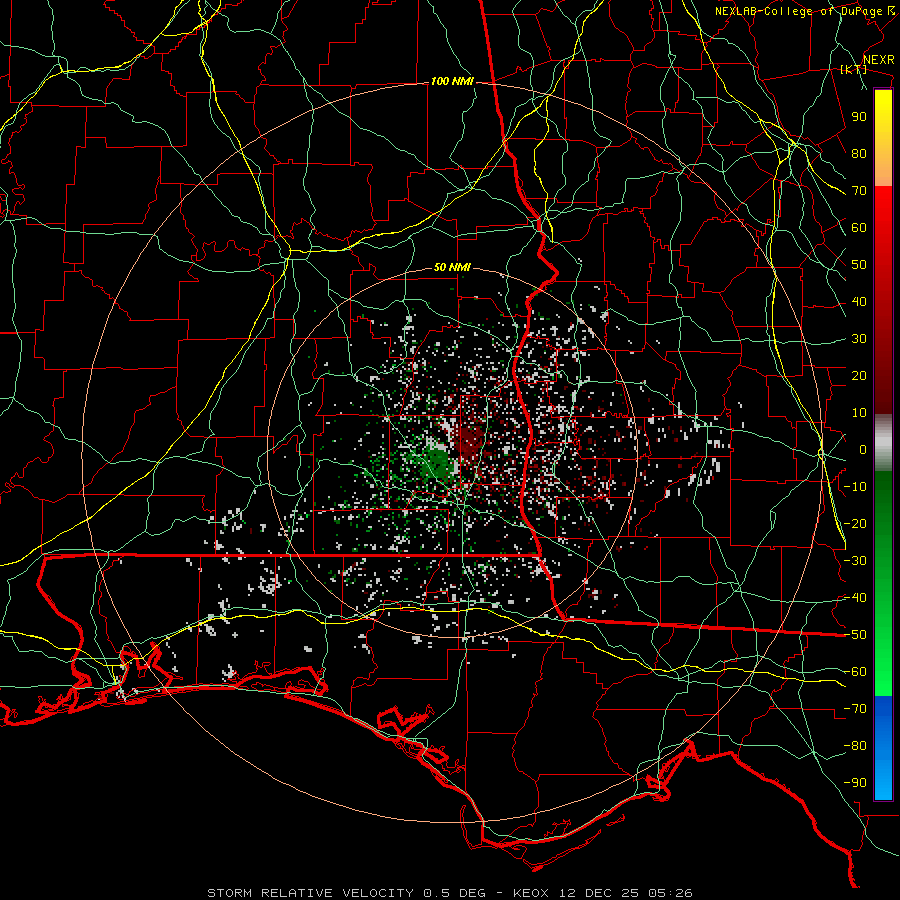Pick the gray zero-velocity segment of color bar

coord(883,443)
